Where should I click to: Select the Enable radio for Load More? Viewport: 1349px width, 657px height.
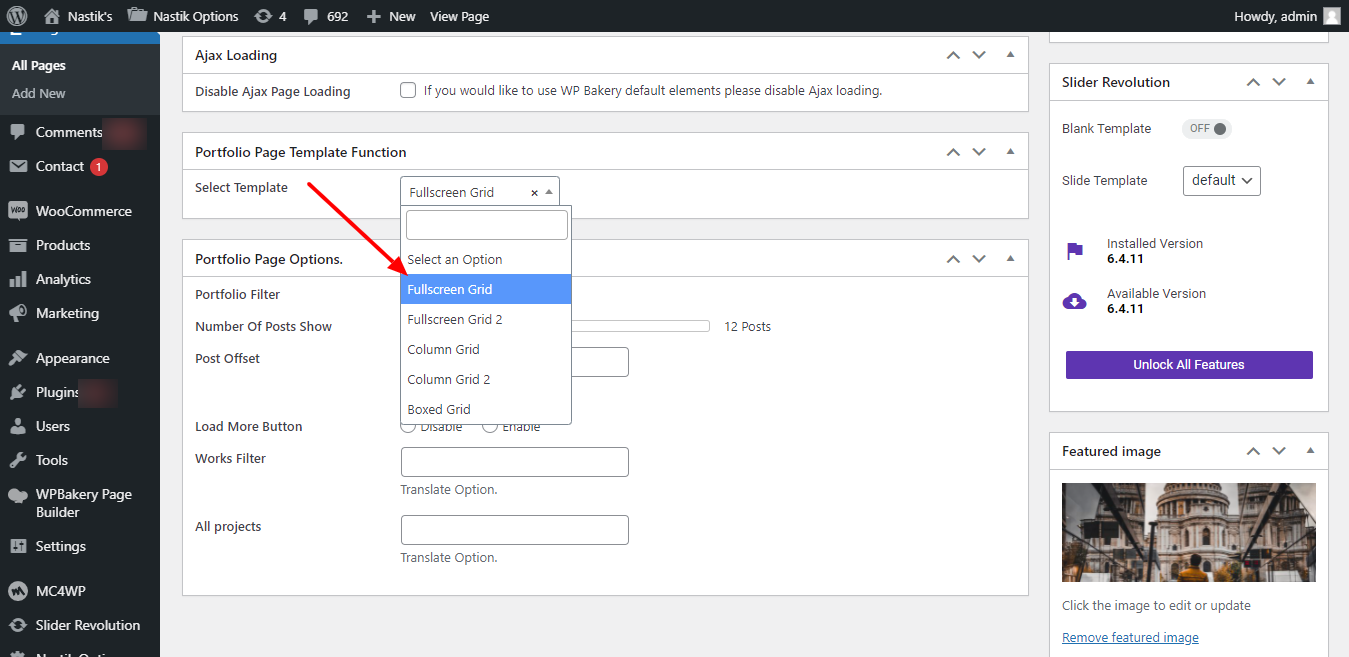point(490,427)
